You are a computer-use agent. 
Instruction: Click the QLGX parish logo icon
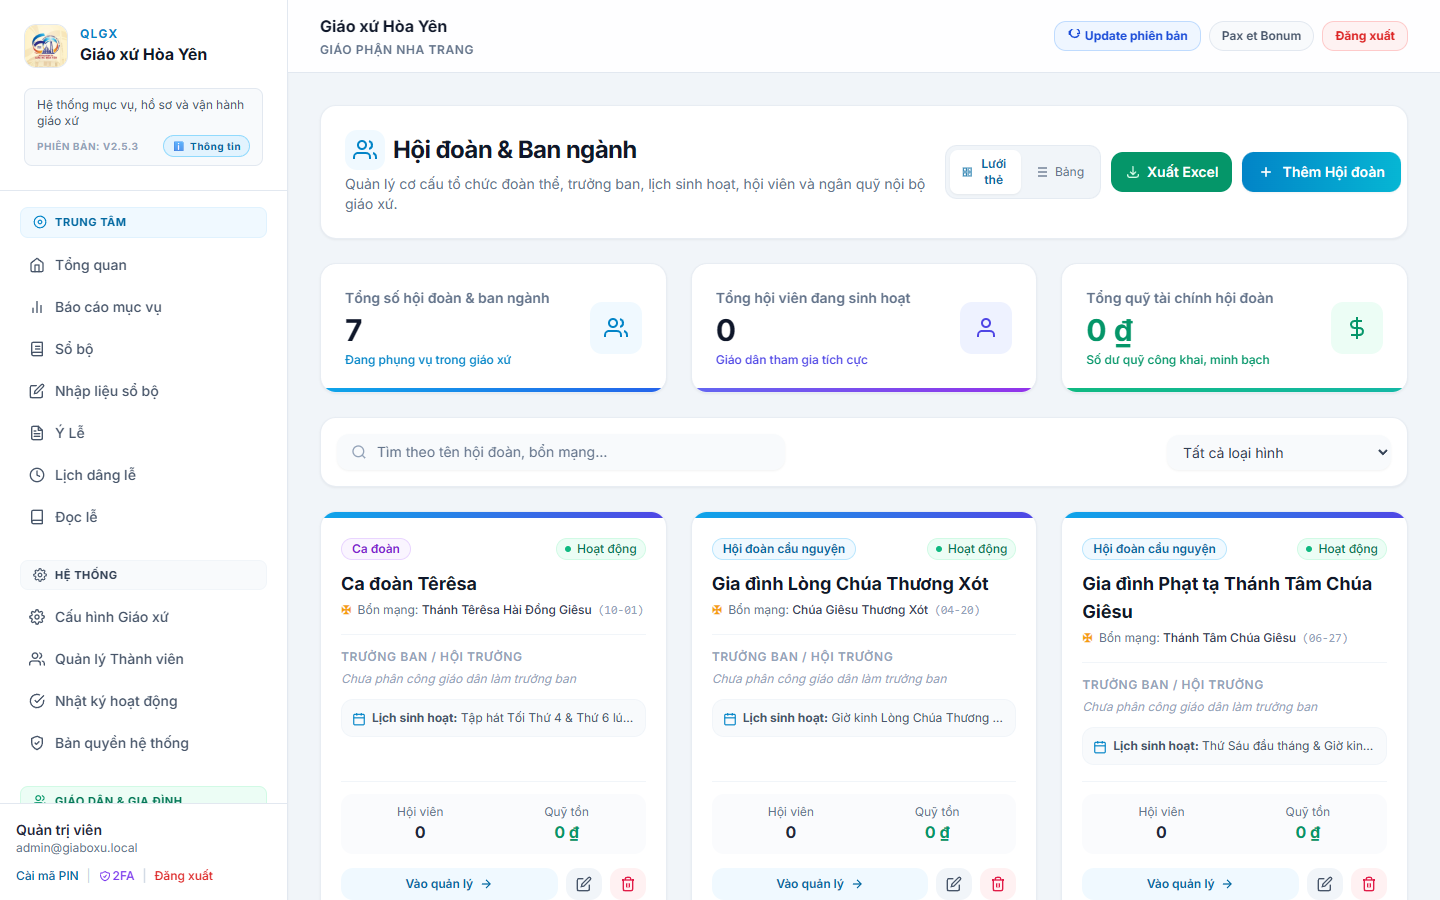(x=46, y=46)
